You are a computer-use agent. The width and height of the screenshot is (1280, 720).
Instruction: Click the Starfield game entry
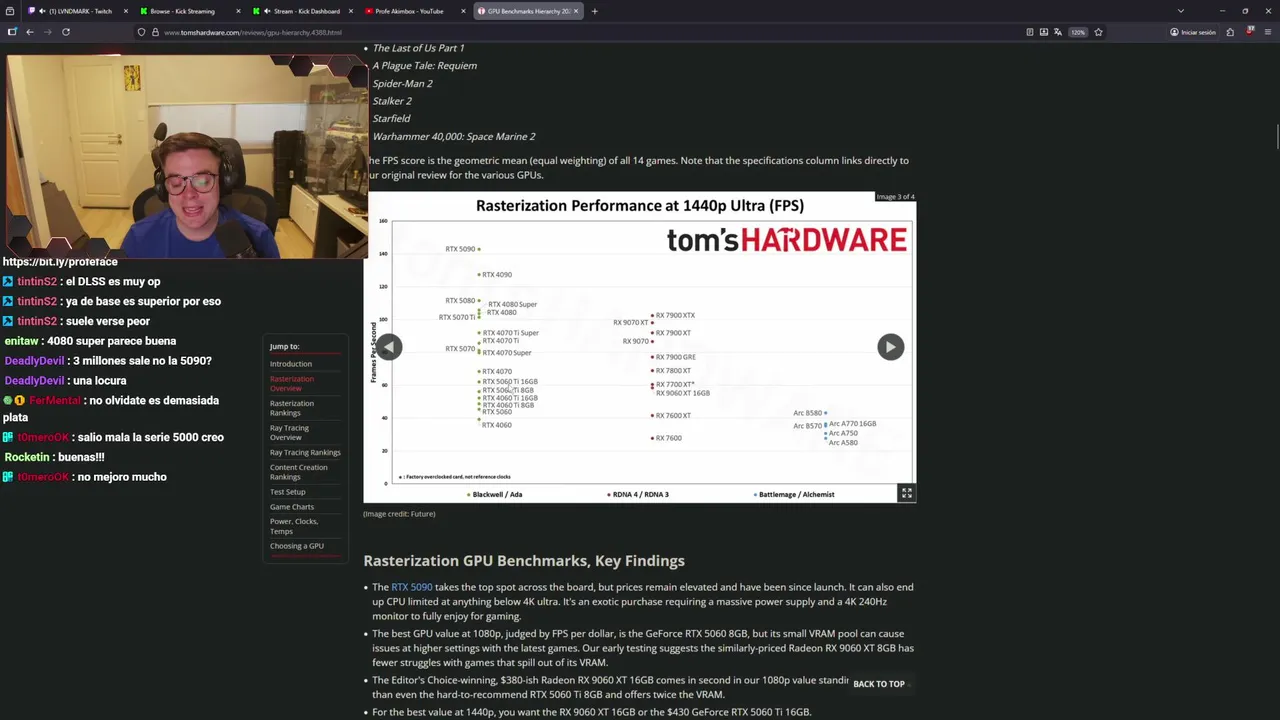(x=391, y=118)
